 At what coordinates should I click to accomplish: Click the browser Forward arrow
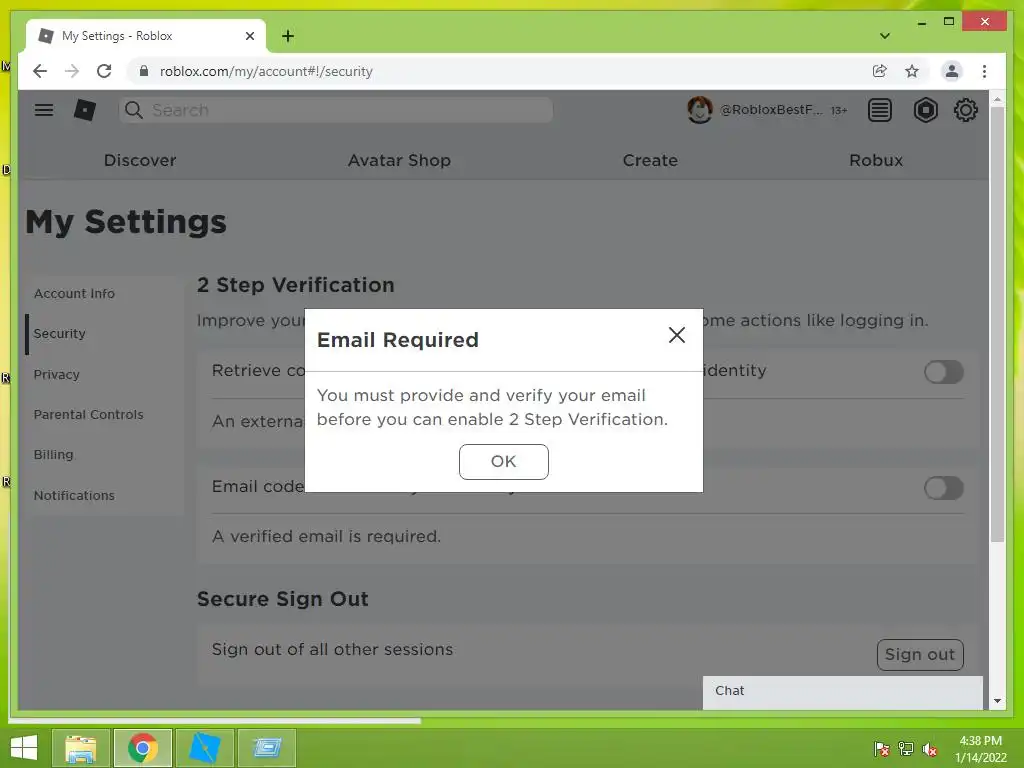pyautogui.click(x=72, y=71)
